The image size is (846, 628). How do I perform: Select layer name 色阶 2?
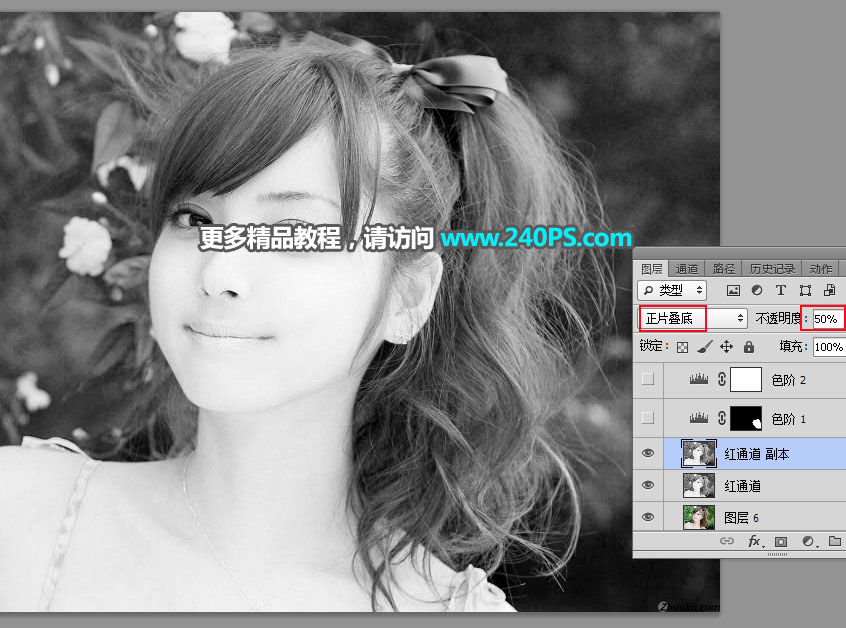pos(788,380)
